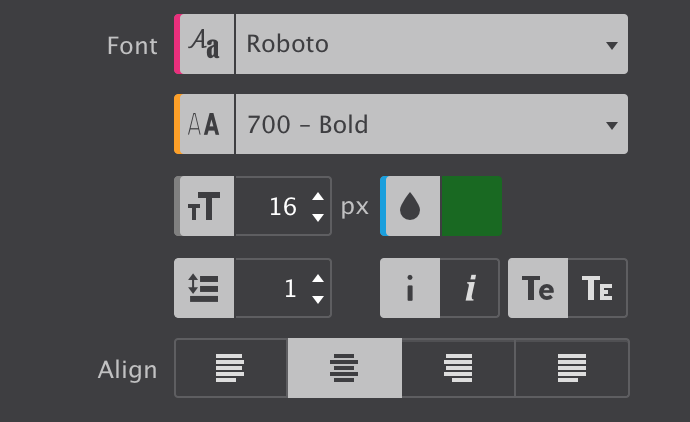The width and height of the screenshot is (690, 422).
Task: Justify the text alignment
Action: click(572, 368)
